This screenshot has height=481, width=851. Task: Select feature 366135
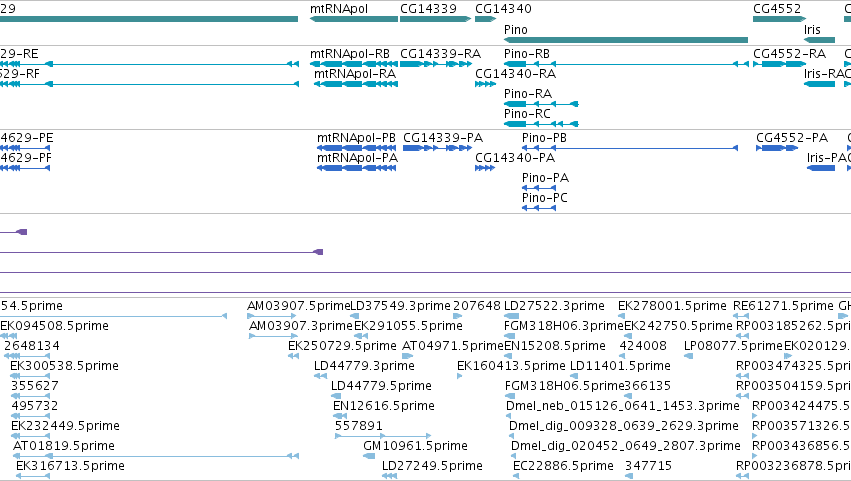[628, 396]
